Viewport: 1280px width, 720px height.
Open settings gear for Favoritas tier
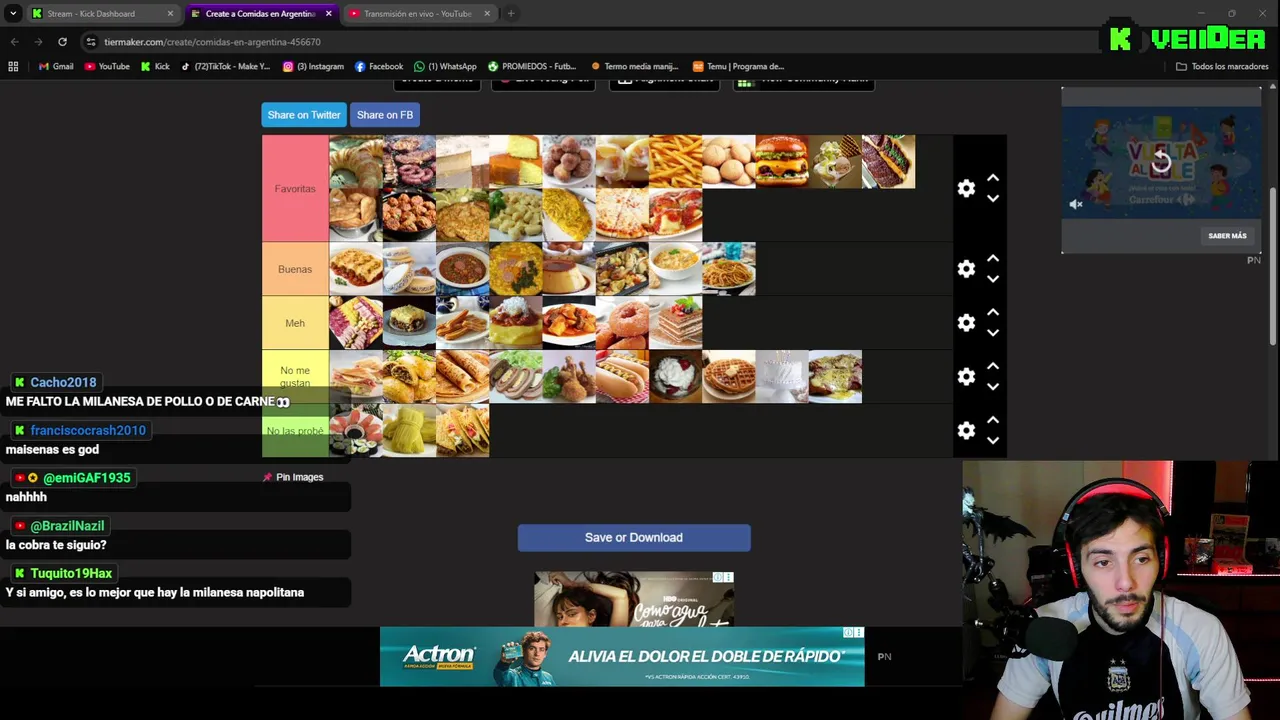coord(966,188)
